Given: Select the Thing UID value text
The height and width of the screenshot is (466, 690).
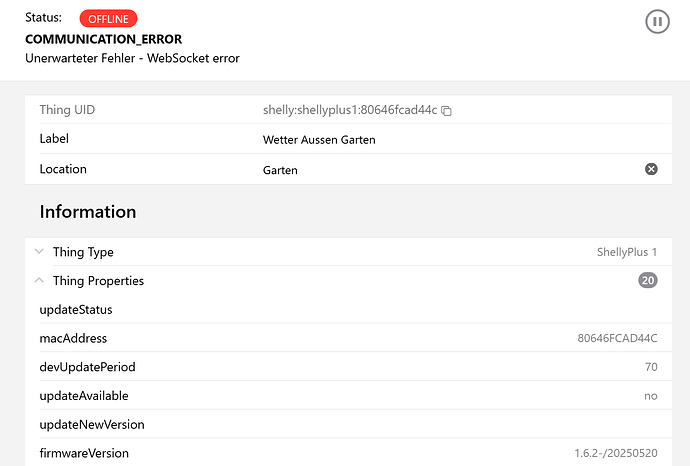Looking at the screenshot, I should [x=349, y=110].
